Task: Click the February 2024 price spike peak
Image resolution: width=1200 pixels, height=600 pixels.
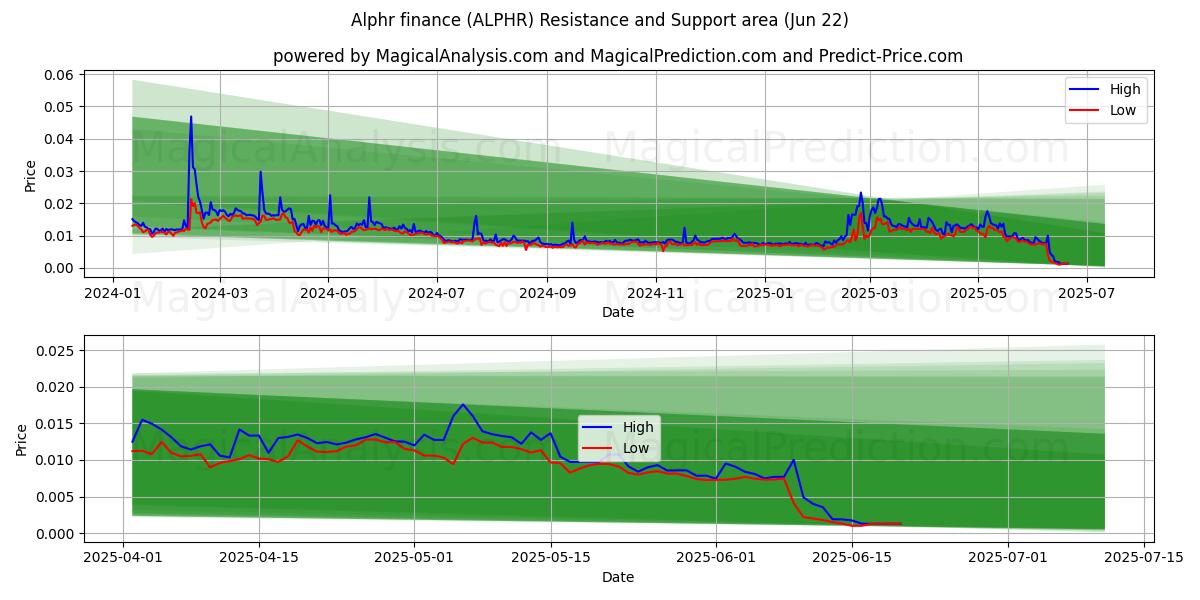Action: pyautogui.click(x=191, y=117)
